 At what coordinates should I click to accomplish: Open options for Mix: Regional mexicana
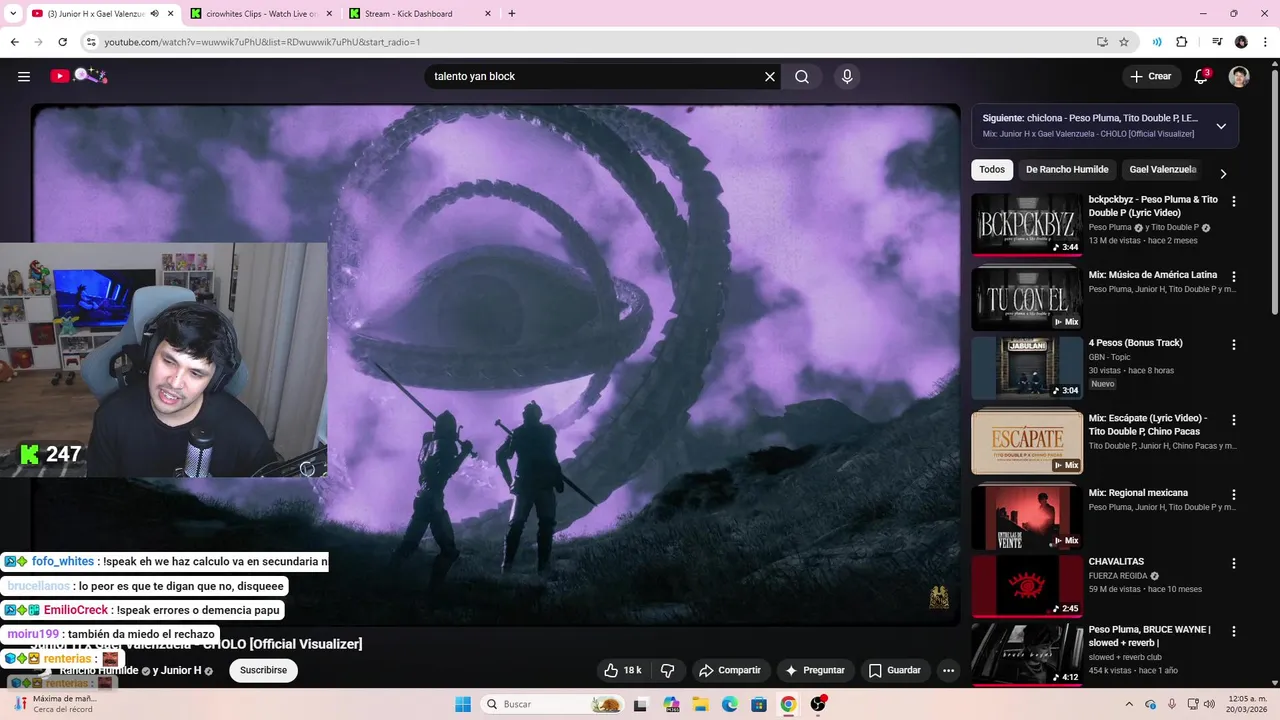pos(1234,495)
